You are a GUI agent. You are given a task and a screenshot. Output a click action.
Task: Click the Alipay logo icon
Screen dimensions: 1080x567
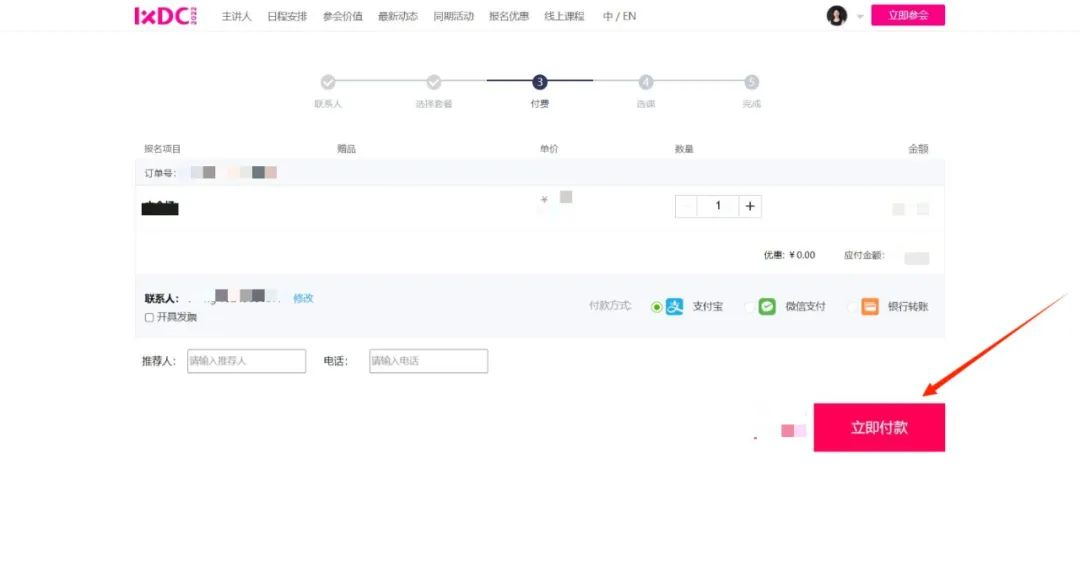675,307
